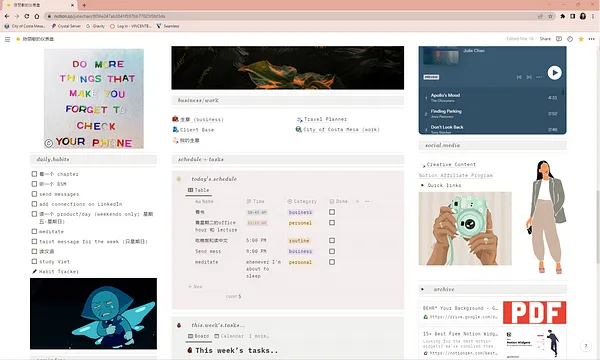Open the Best Free Notion Widgets bookmark
600x360 pixels.
tap(492, 342)
